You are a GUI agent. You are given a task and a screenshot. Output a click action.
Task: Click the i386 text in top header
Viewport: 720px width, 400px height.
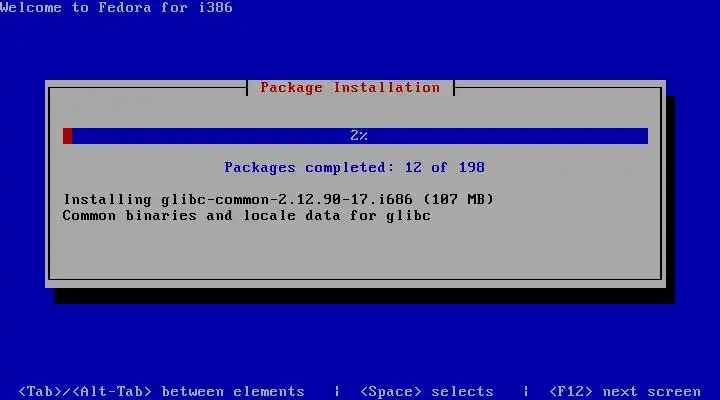(215, 7)
